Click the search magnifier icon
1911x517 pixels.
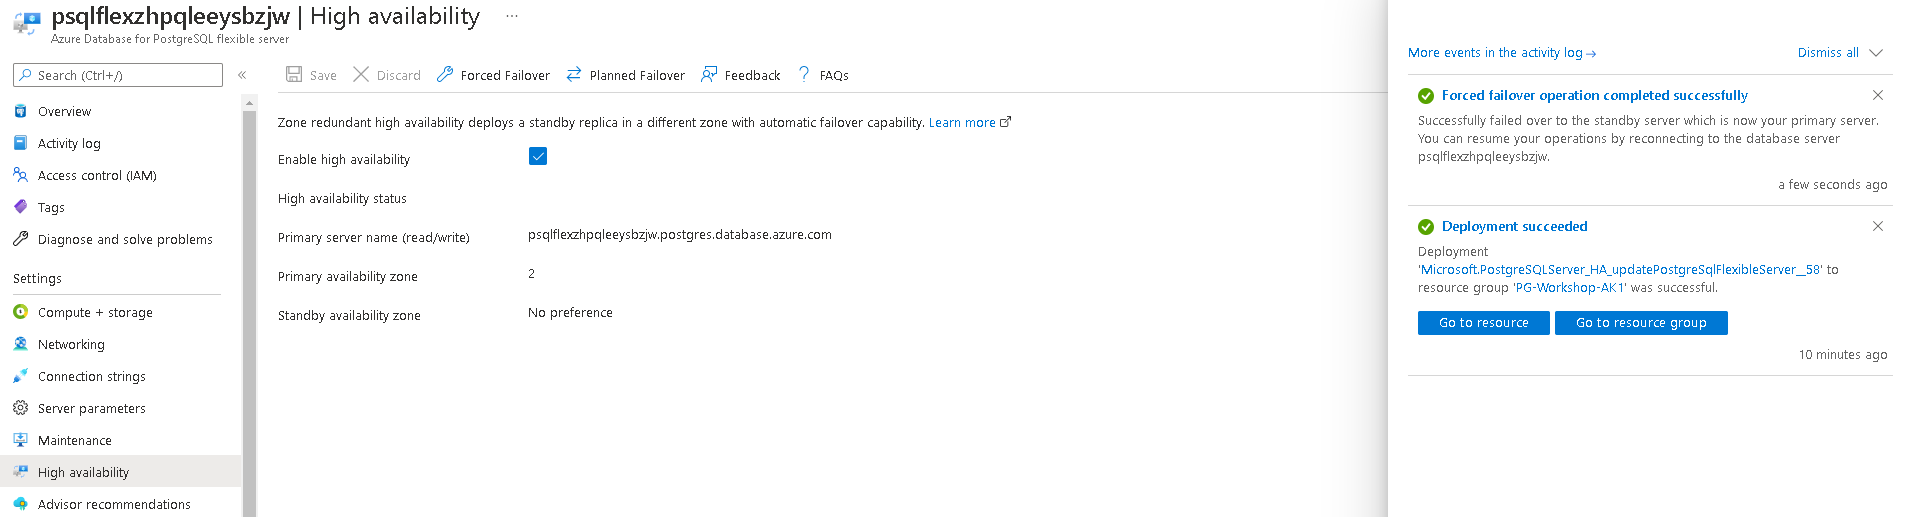[25, 75]
